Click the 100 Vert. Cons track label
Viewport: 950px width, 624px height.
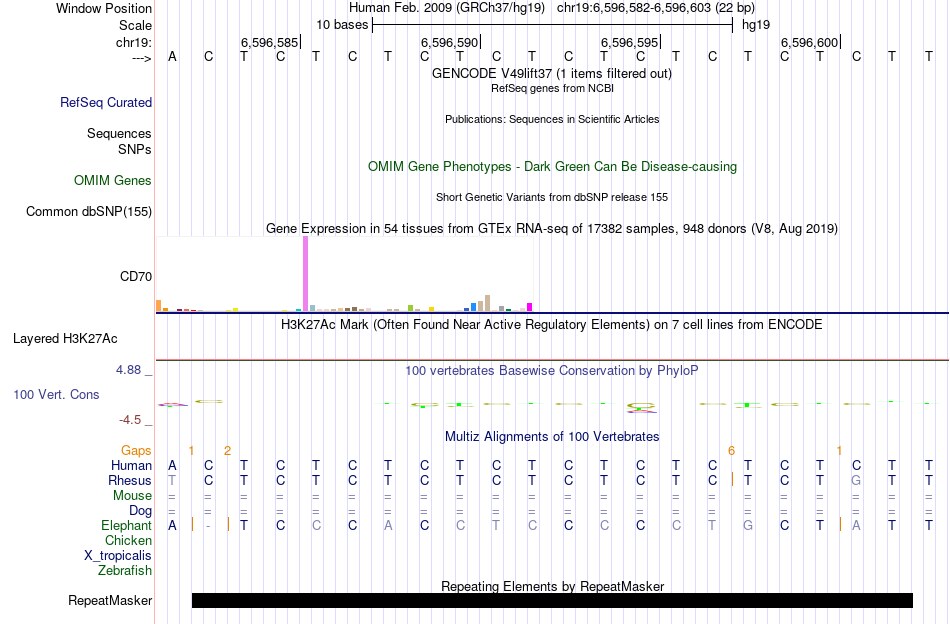click(56, 394)
